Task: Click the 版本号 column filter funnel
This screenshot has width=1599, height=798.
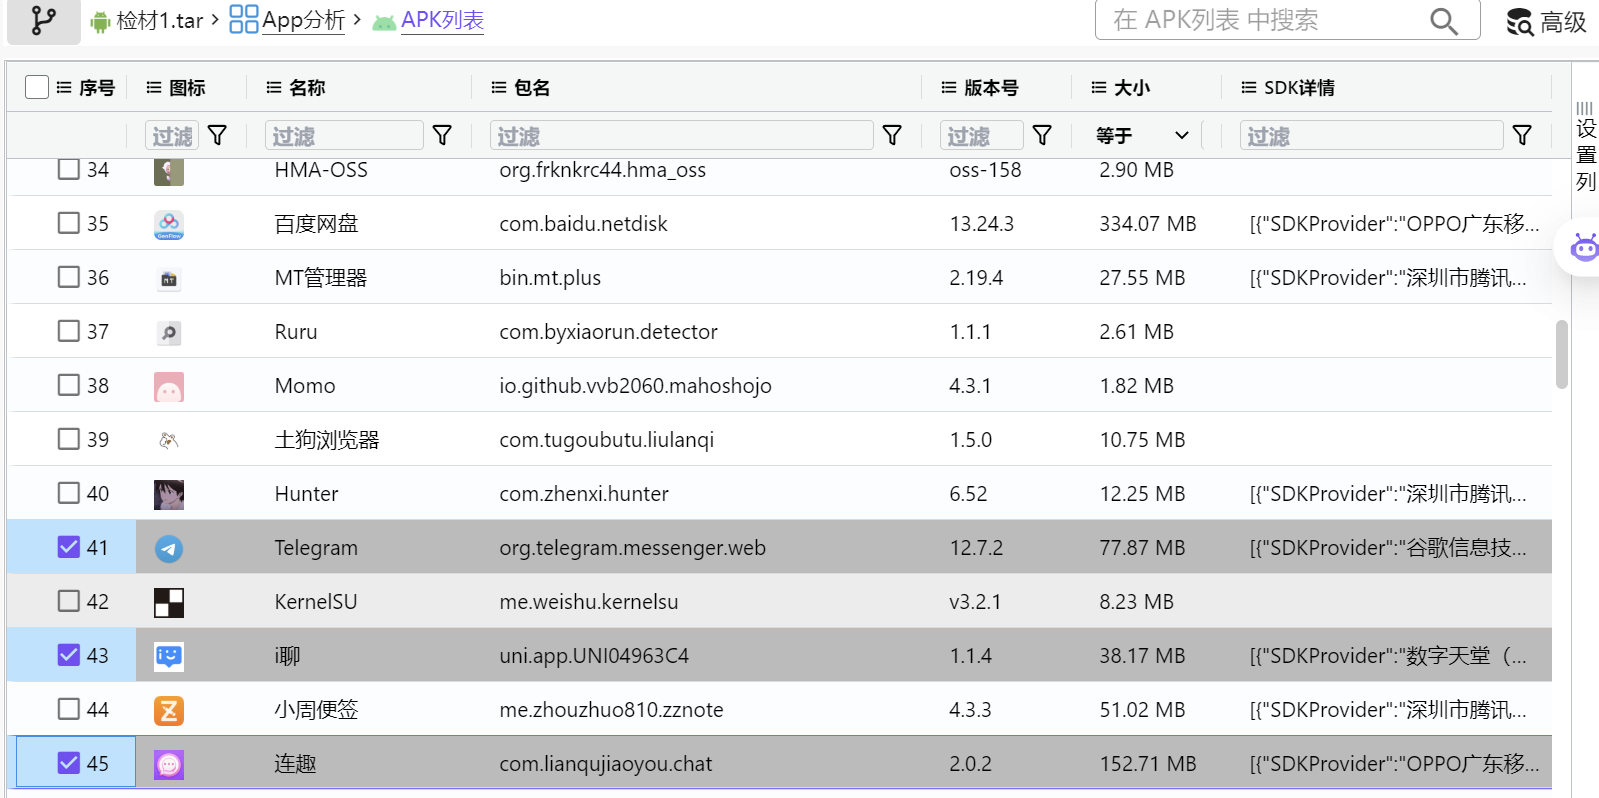Action: pos(1042,135)
